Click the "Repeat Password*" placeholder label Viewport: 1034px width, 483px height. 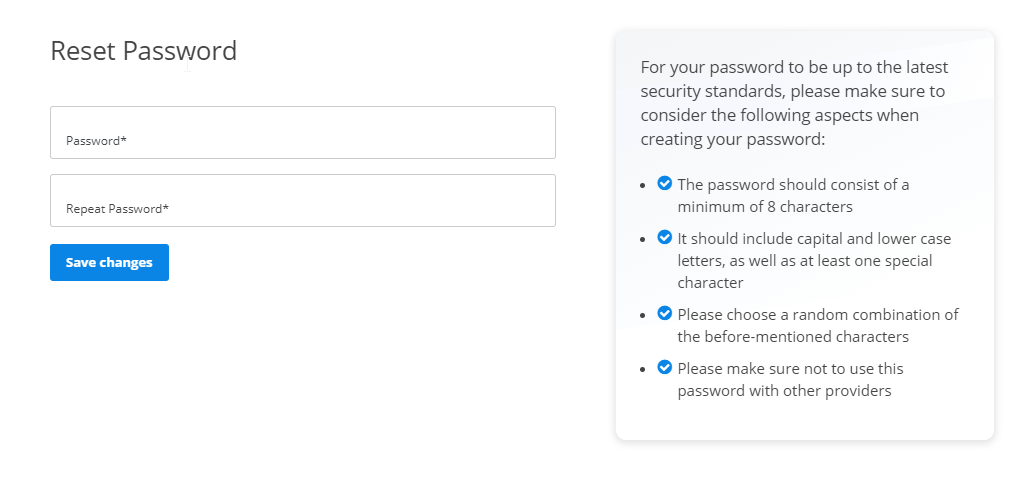point(117,209)
